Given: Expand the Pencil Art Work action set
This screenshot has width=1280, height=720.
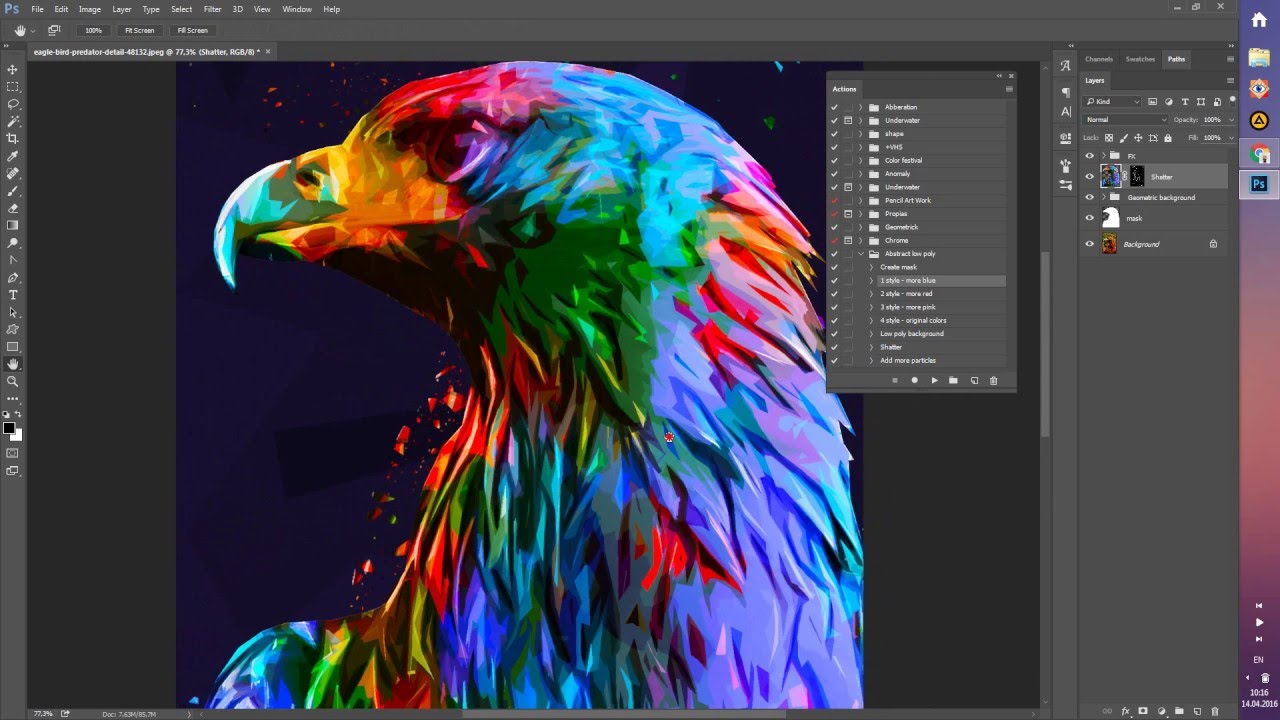Looking at the screenshot, I should [x=861, y=200].
